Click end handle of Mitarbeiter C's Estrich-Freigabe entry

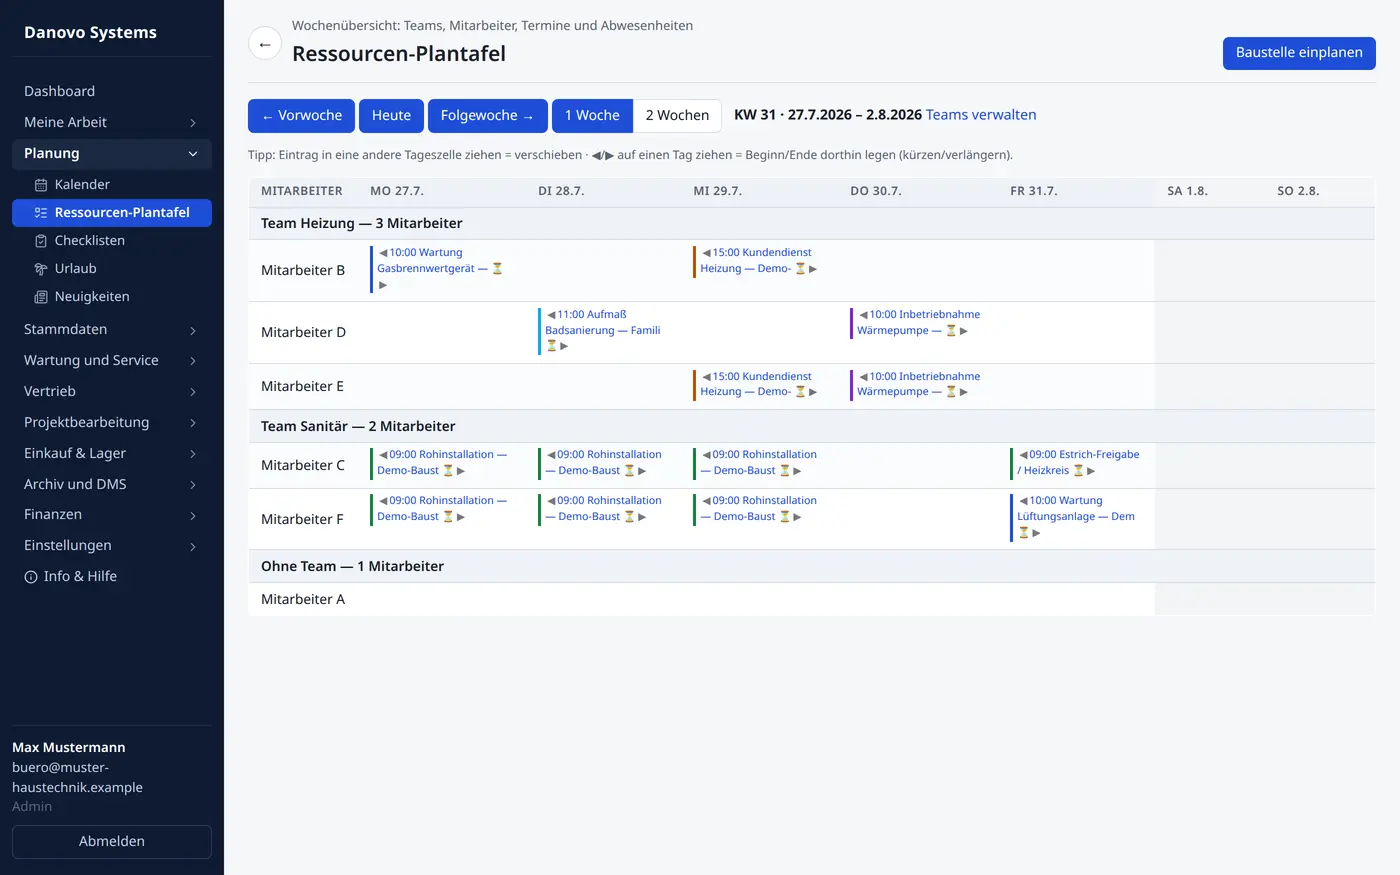click(1091, 471)
